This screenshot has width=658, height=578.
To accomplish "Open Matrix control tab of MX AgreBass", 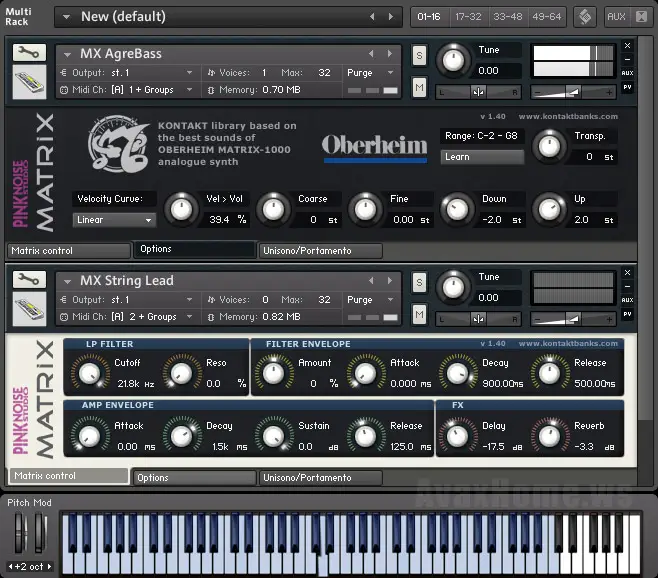I will 69,251.
